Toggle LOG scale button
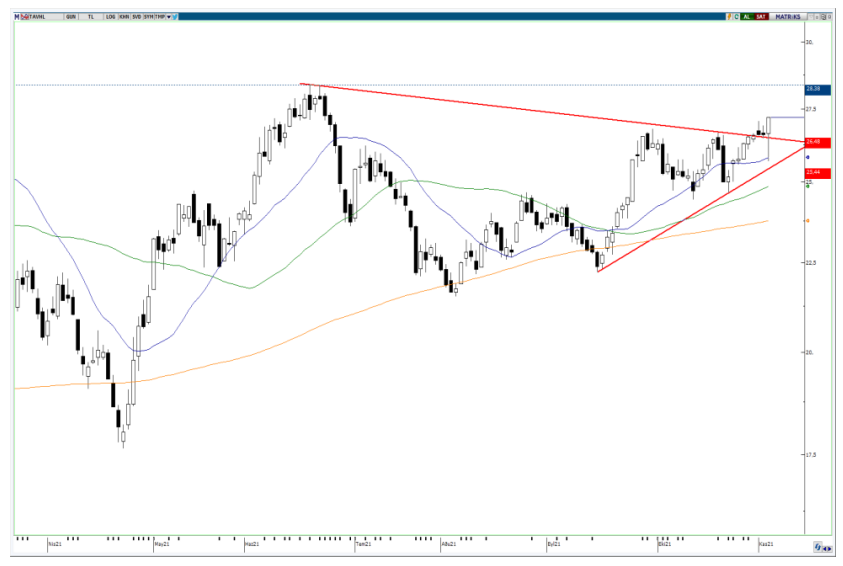This screenshot has width=843, height=566. pos(111,17)
